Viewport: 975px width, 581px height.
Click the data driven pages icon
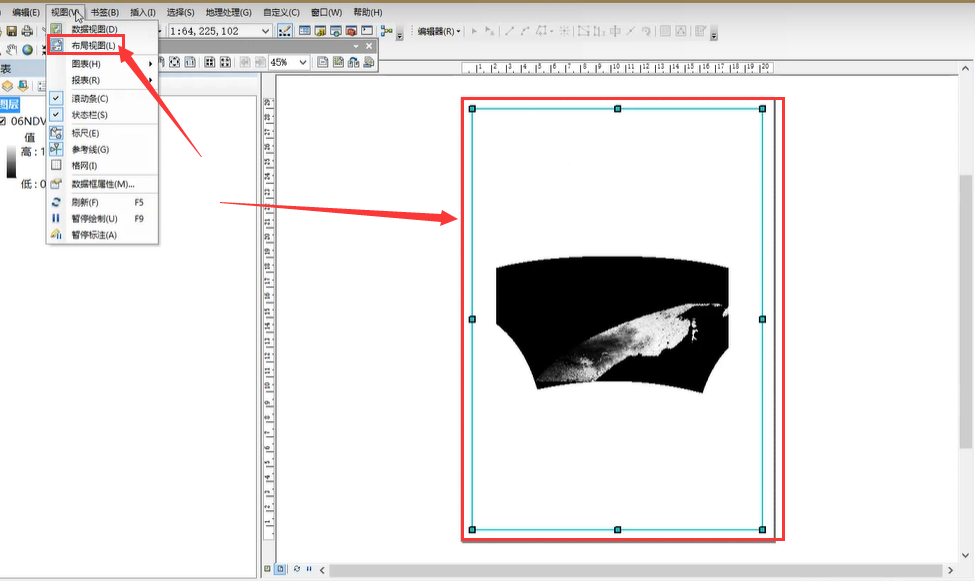(369, 62)
